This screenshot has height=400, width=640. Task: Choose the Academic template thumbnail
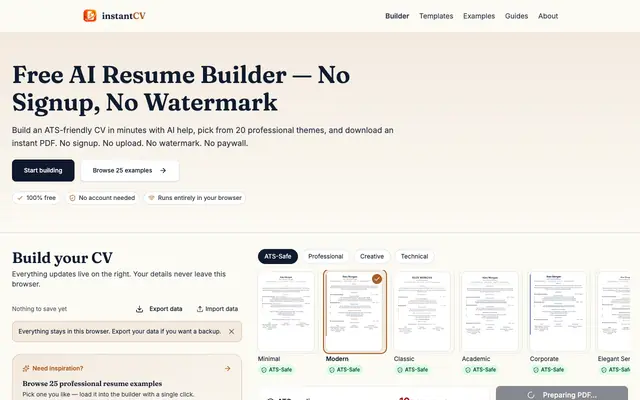click(490, 311)
